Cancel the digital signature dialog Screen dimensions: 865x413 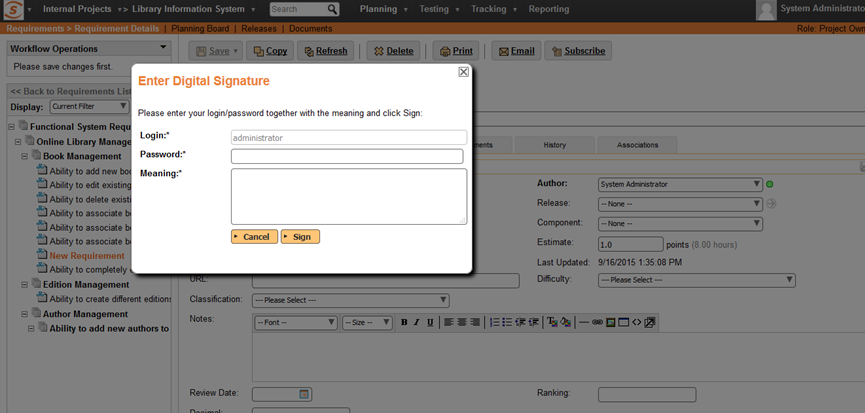click(254, 237)
